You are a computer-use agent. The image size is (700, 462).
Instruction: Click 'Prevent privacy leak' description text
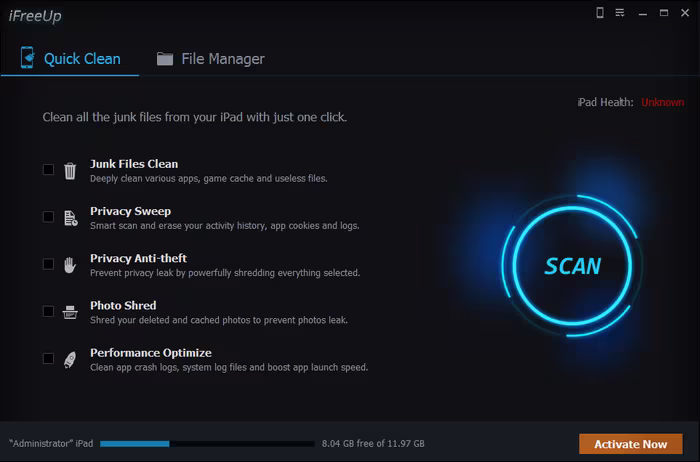point(225,273)
